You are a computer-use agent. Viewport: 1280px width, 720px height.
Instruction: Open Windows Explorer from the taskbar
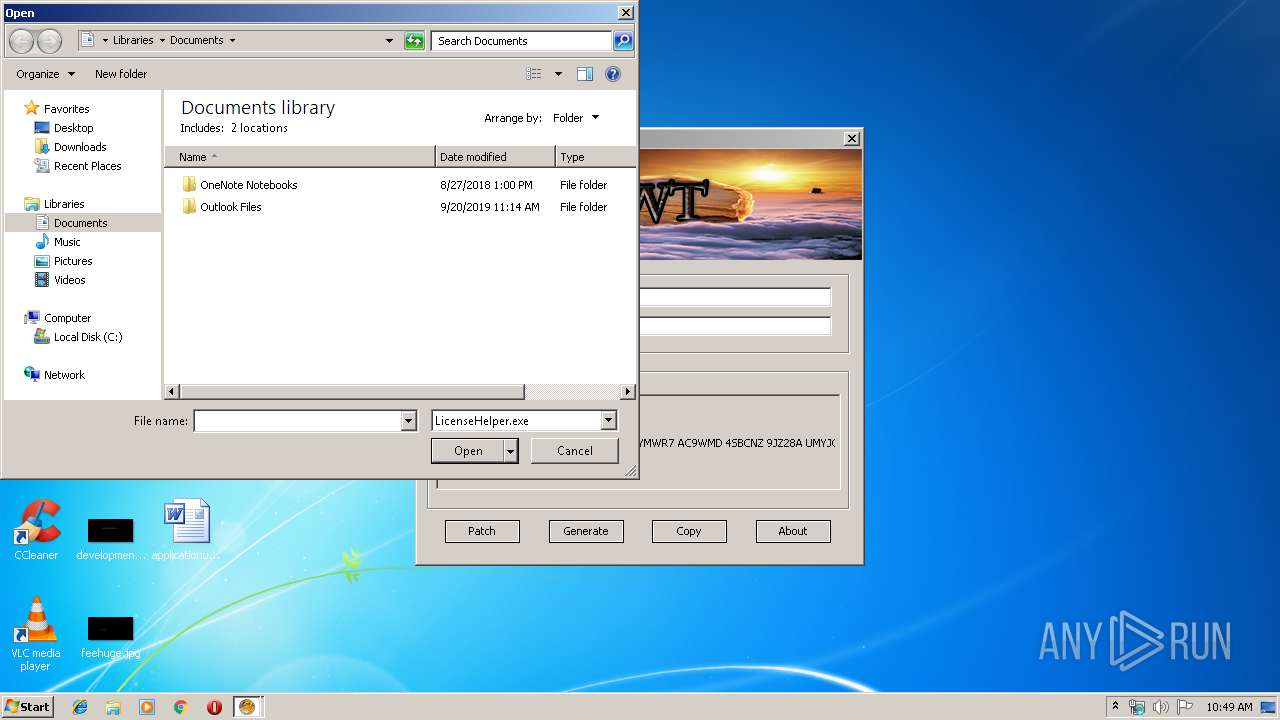click(113, 707)
